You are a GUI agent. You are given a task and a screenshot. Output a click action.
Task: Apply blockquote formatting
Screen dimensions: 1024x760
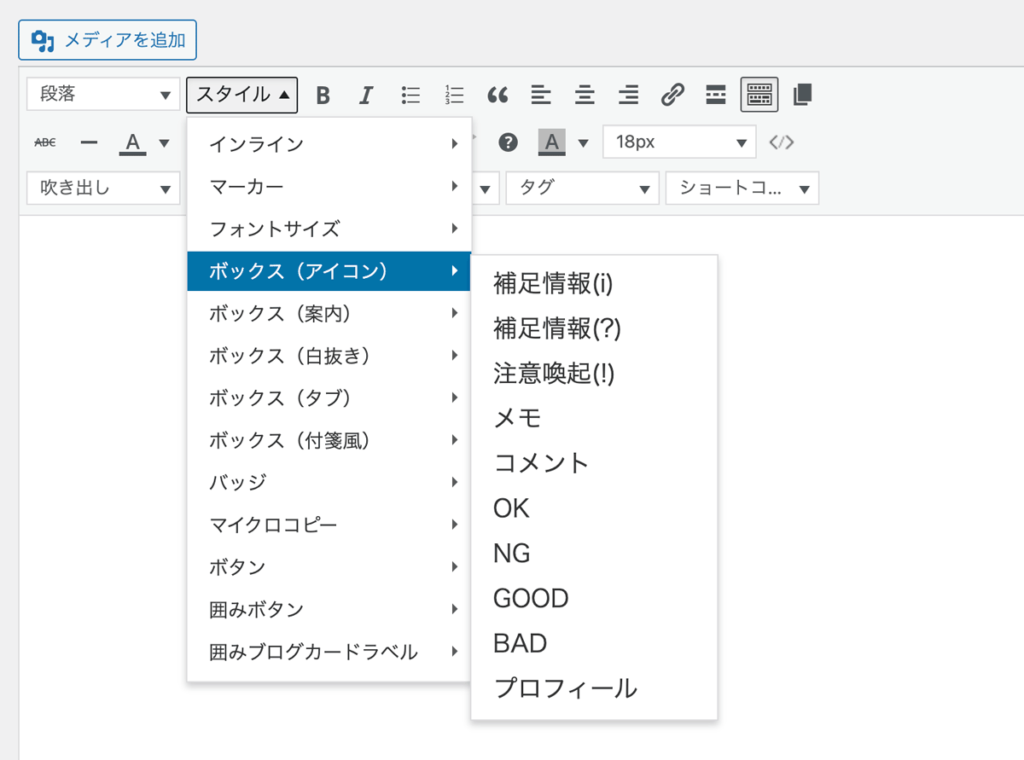tap(498, 95)
